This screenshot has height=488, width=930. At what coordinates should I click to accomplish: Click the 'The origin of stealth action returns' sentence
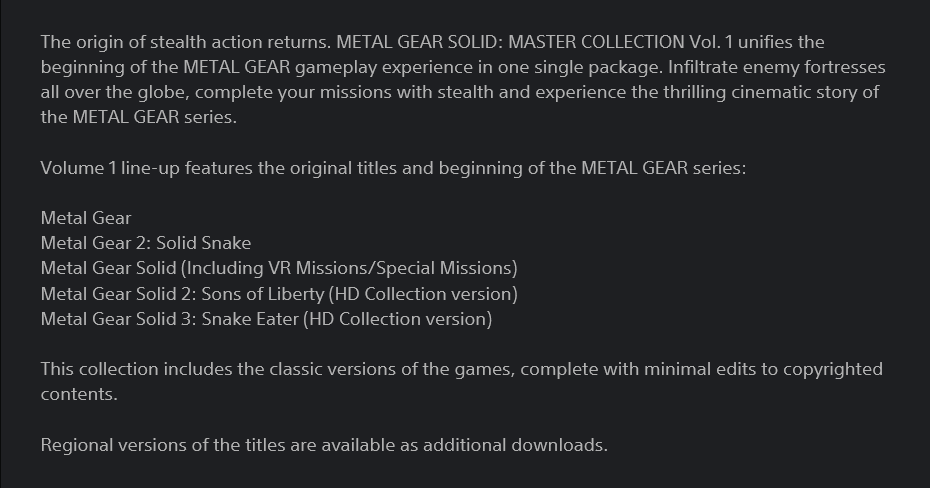[x=186, y=42]
